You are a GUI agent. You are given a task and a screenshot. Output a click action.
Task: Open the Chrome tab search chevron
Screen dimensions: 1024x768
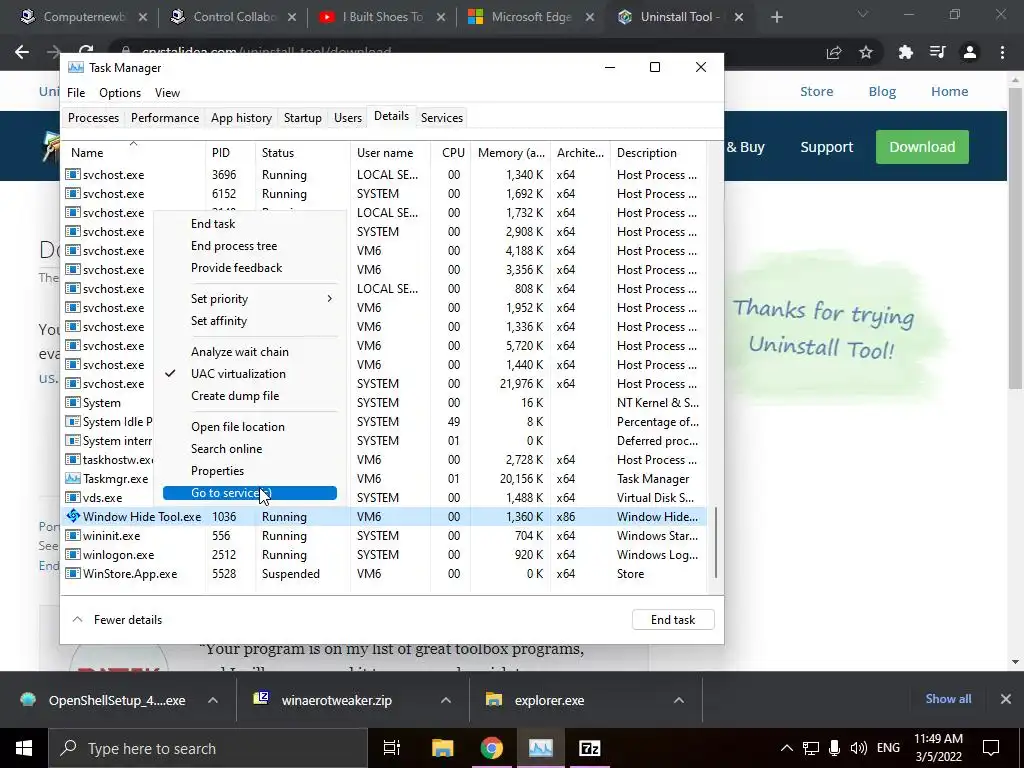click(x=863, y=14)
